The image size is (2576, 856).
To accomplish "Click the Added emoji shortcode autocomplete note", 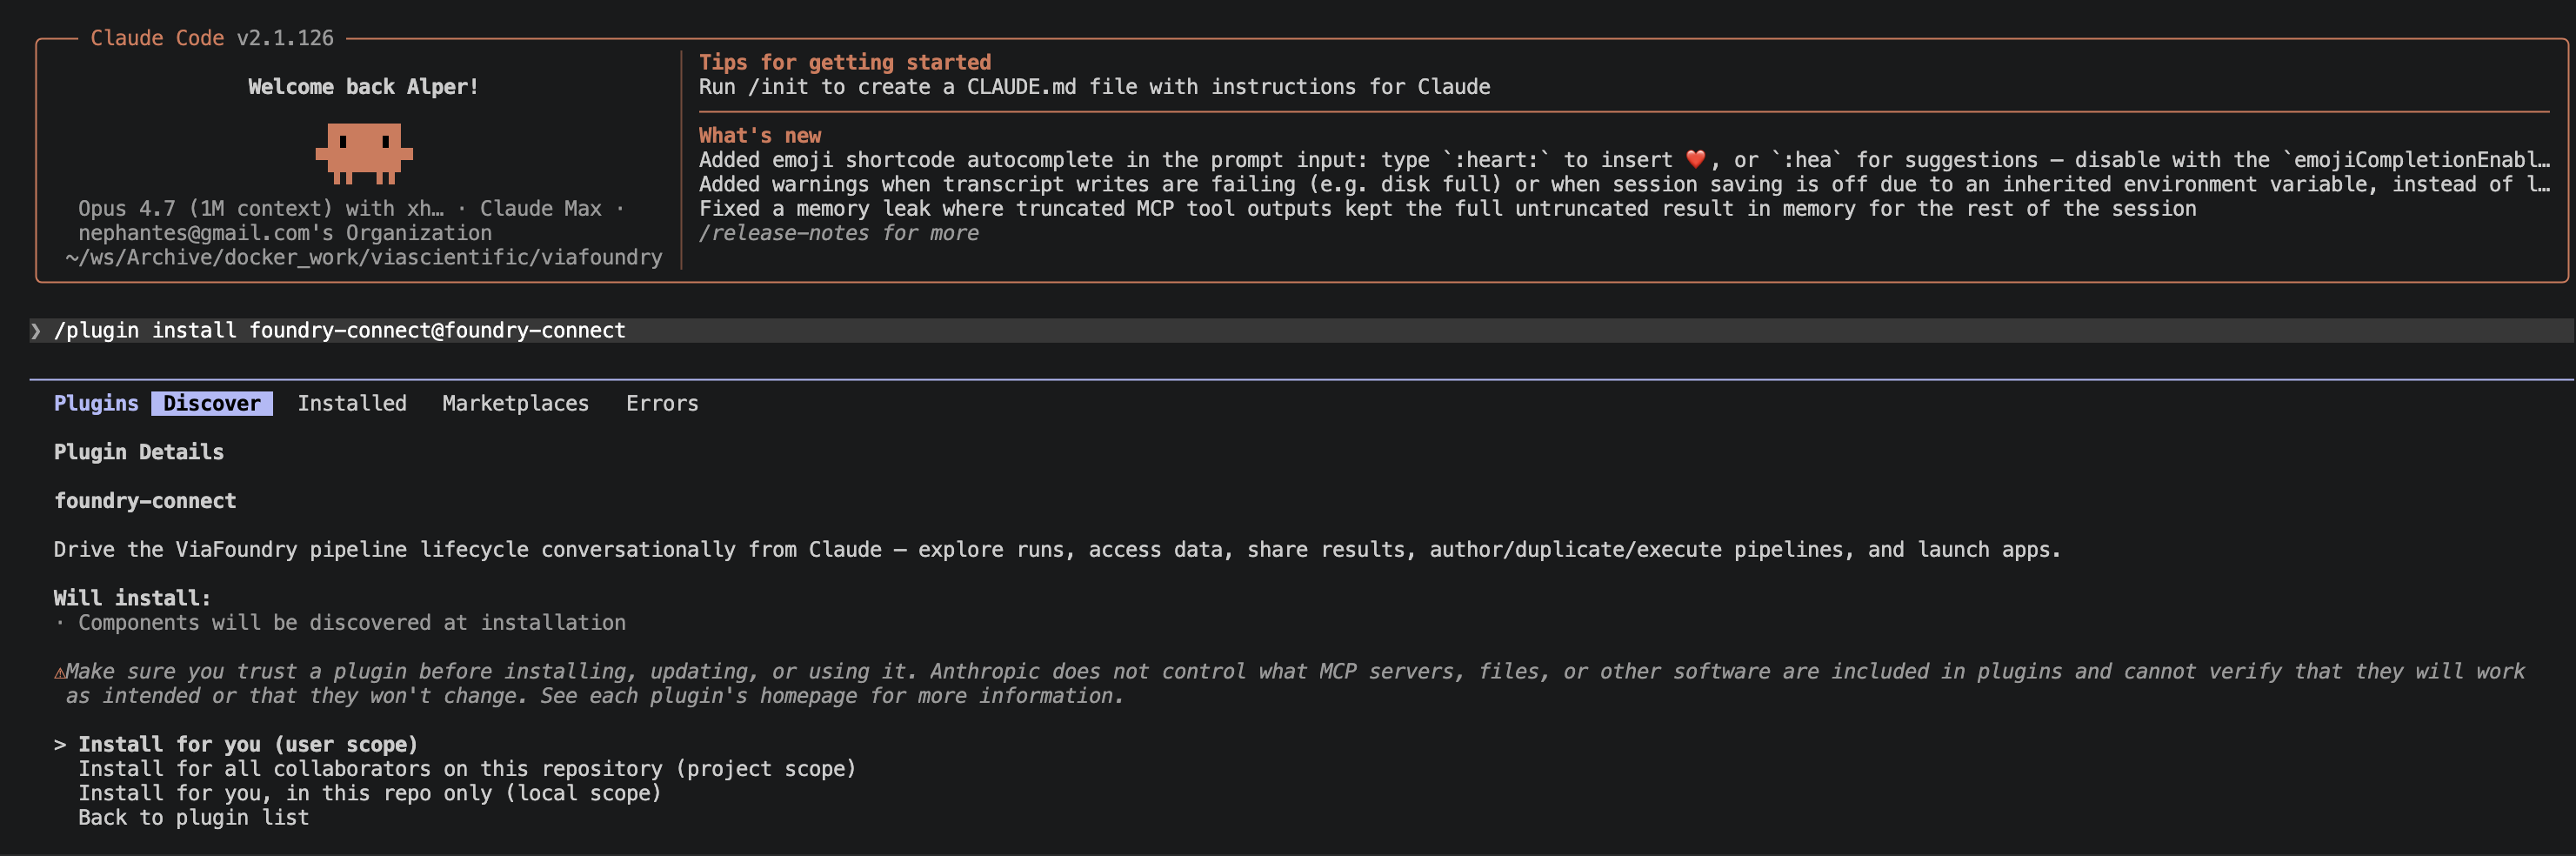I will [1624, 160].
